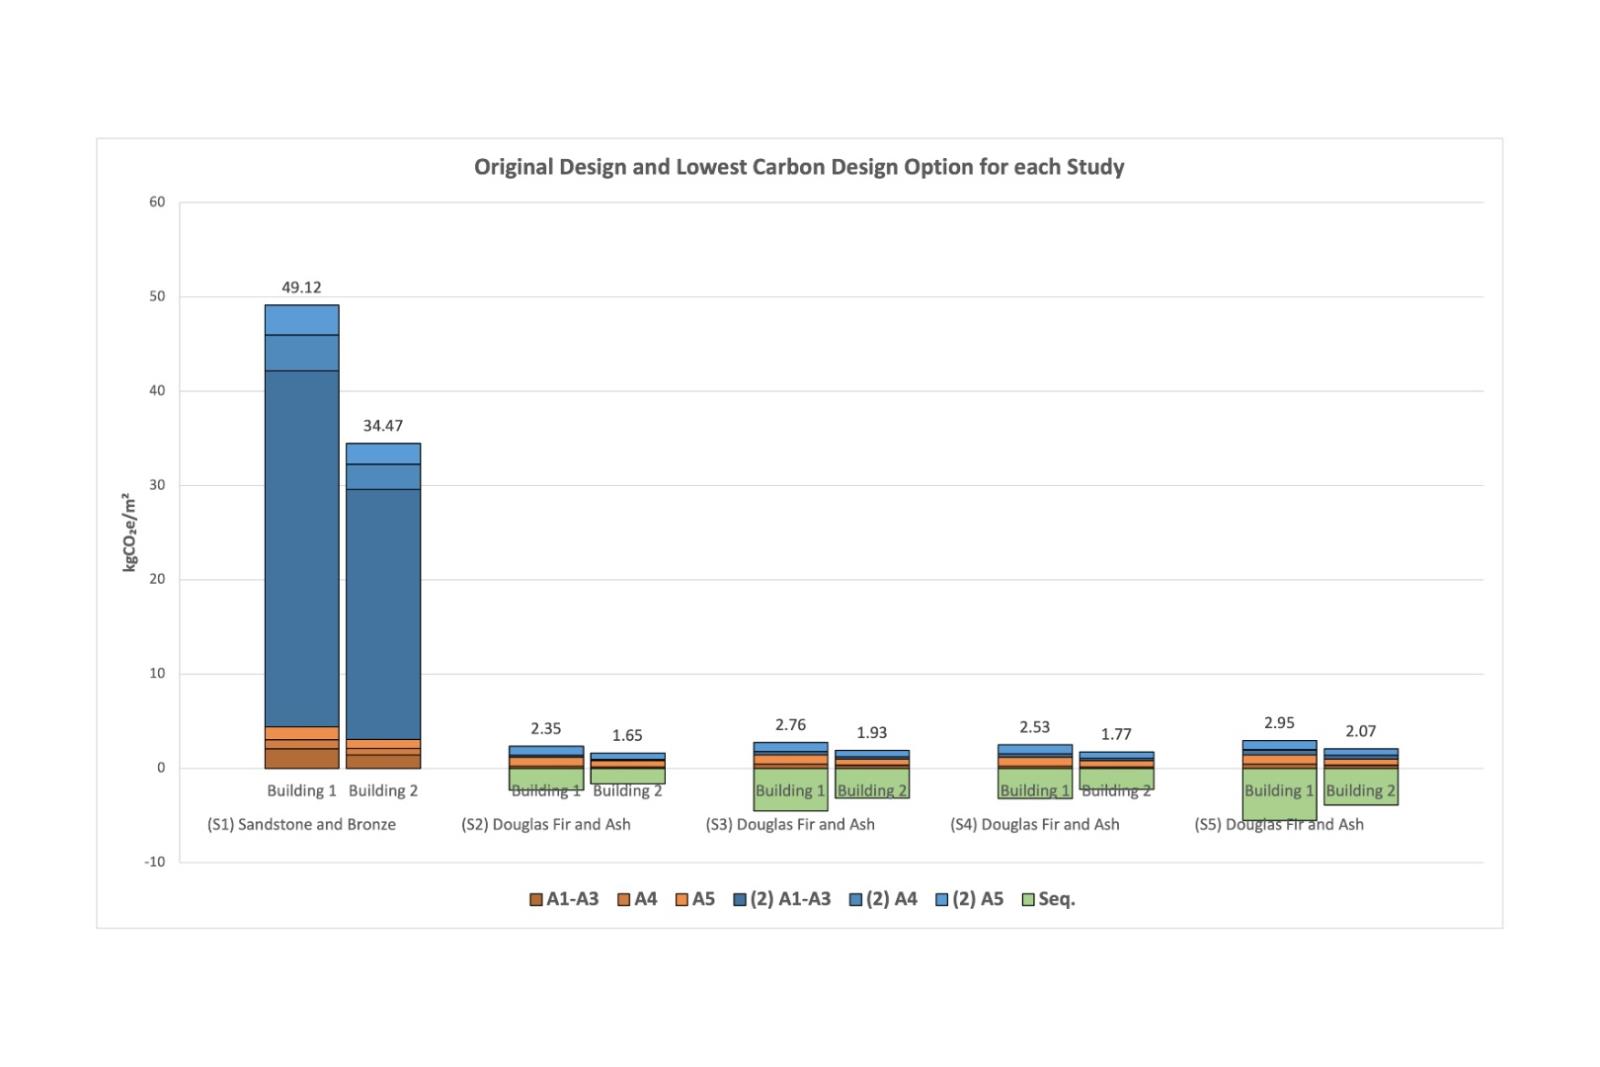The image size is (1600, 1067).
Task: Click the 1.65 data label above S2 Building 2
Action: (627, 736)
